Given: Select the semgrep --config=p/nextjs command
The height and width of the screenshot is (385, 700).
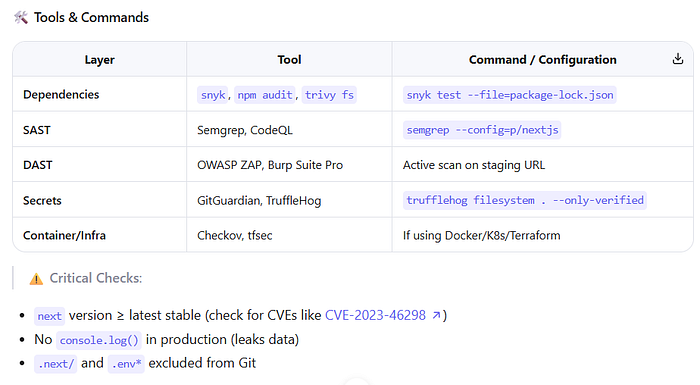Looking at the screenshot, I should (482, 130).
